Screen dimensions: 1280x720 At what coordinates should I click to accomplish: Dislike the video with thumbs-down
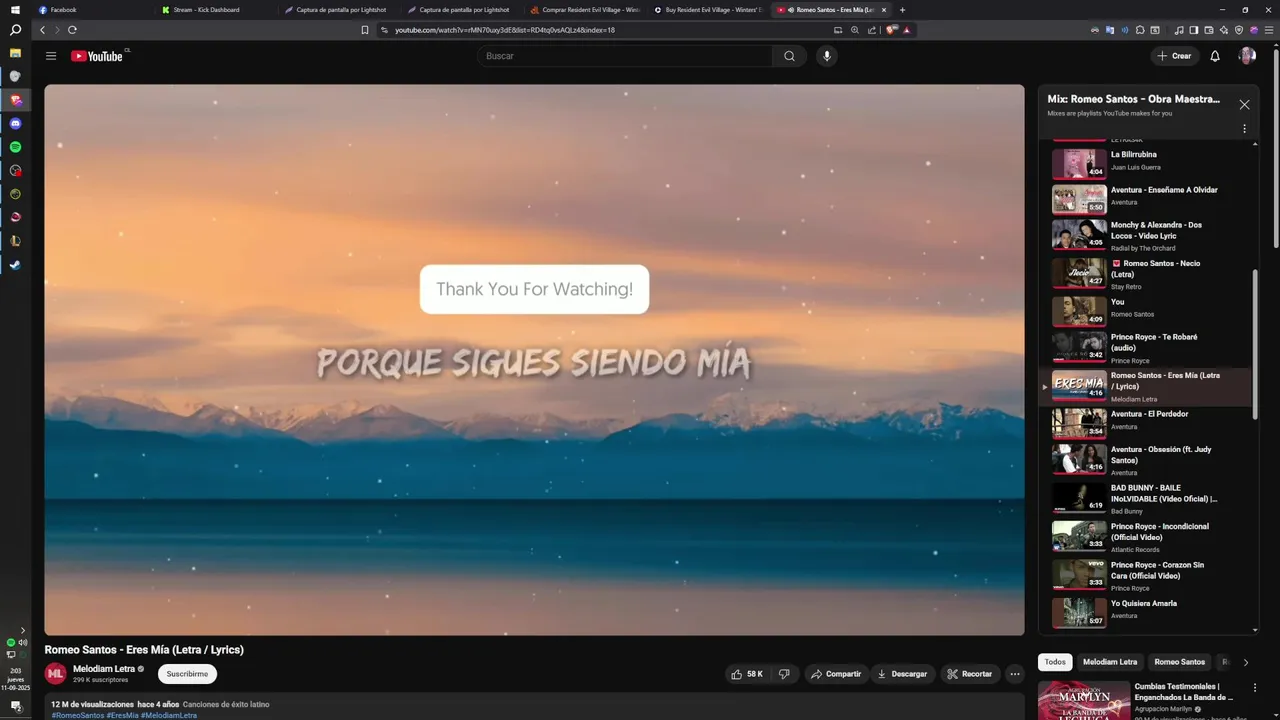click(x=784, y=674)
